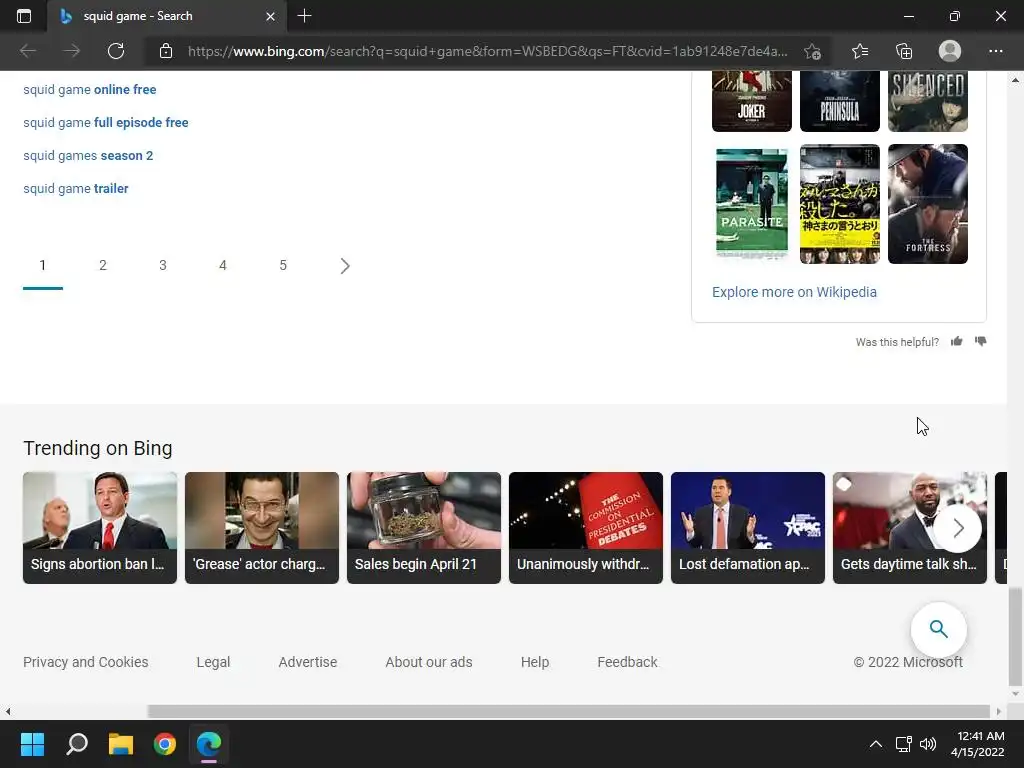Open the Collections panel
Viewport: 1024px width, 768px height.
[x=904, y=51]
